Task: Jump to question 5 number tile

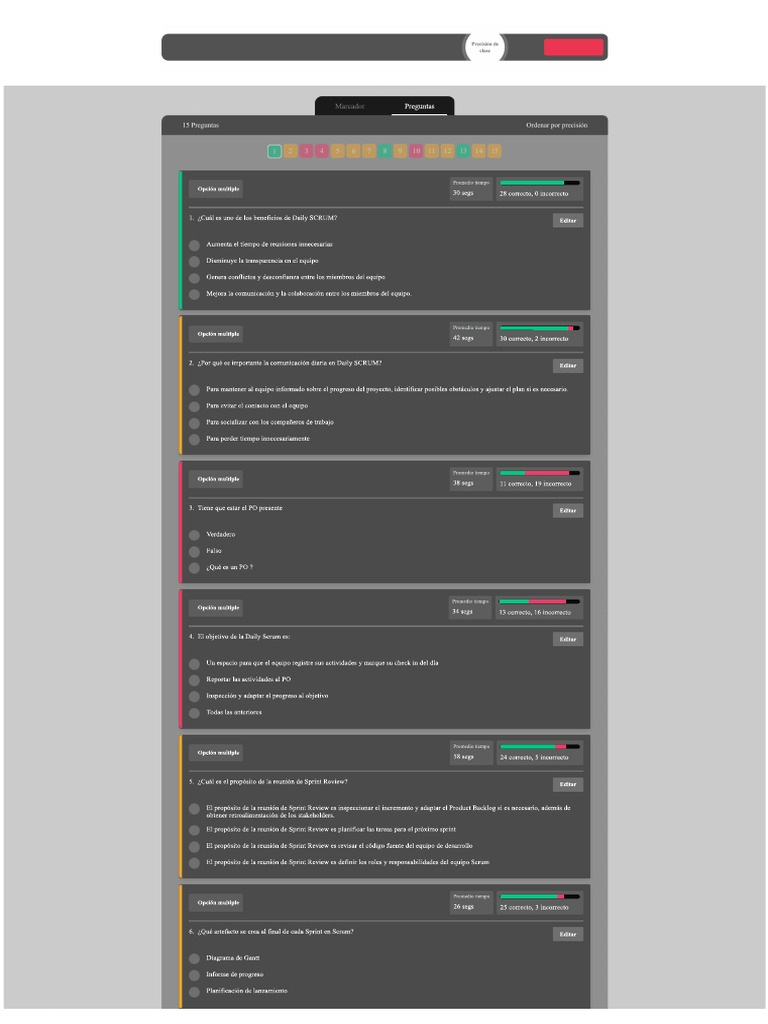Action: (337, 151)
